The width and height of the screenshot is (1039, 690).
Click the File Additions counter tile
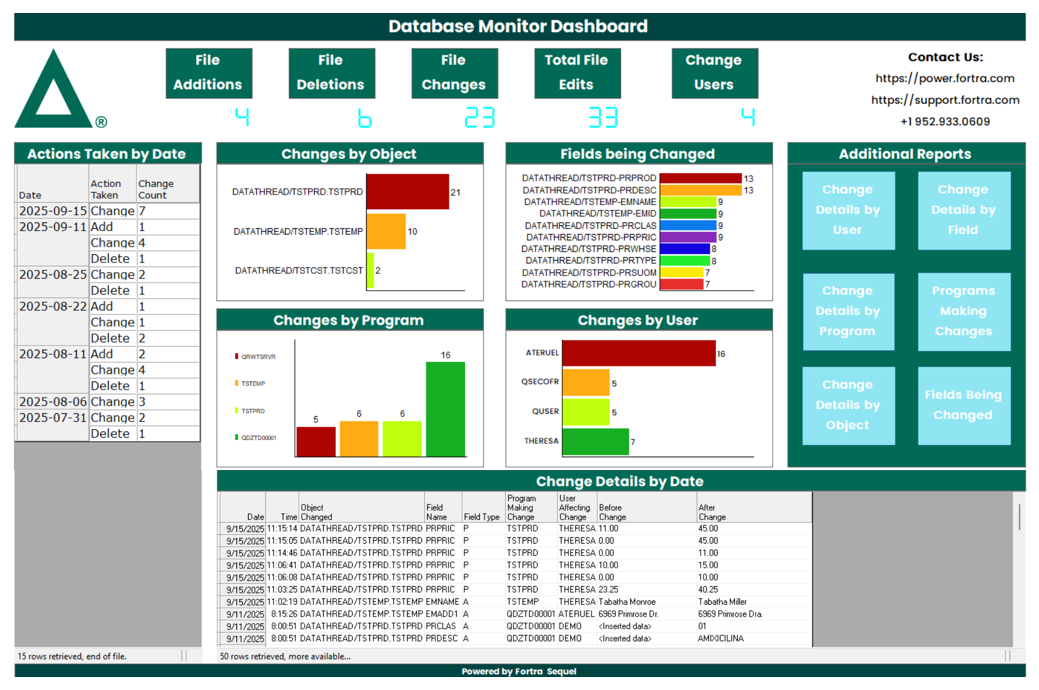(209, 73)
